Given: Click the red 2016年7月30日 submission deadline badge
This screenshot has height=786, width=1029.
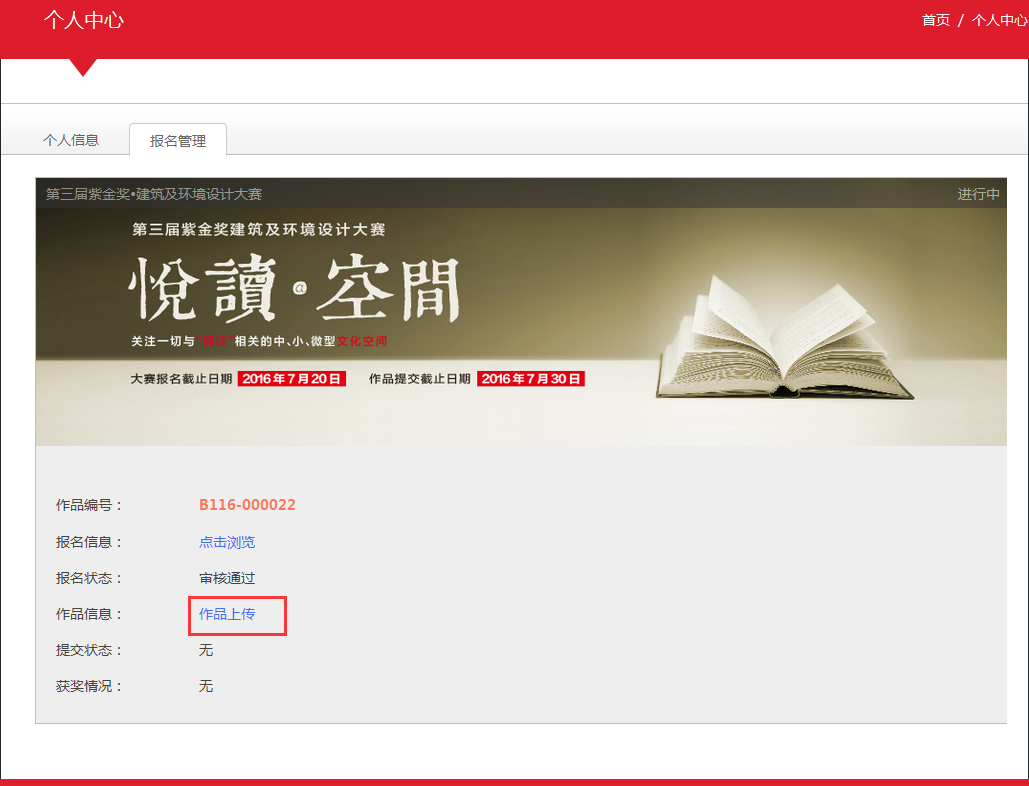Looking at the screenshot, I should (530, 379).
